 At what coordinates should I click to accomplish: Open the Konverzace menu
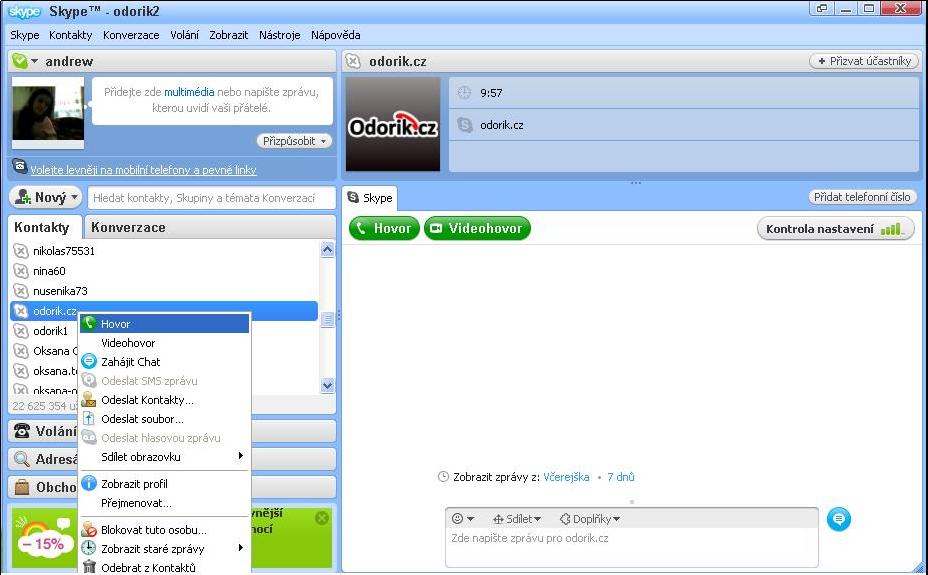click(131, 35)
